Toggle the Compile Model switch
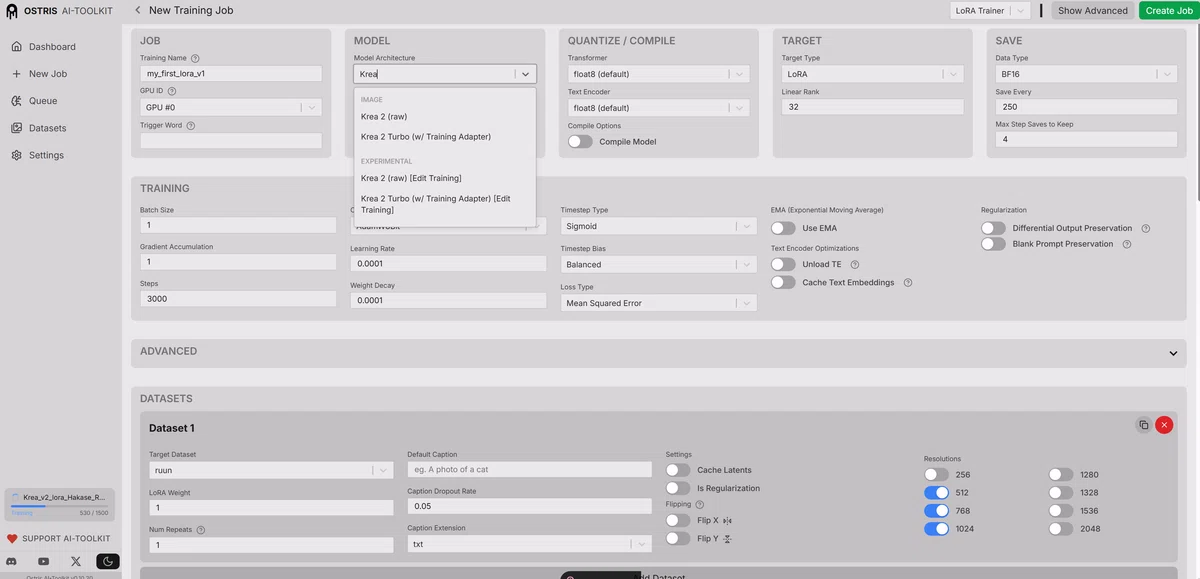1200x579 pixels. [x=580, y=142]
